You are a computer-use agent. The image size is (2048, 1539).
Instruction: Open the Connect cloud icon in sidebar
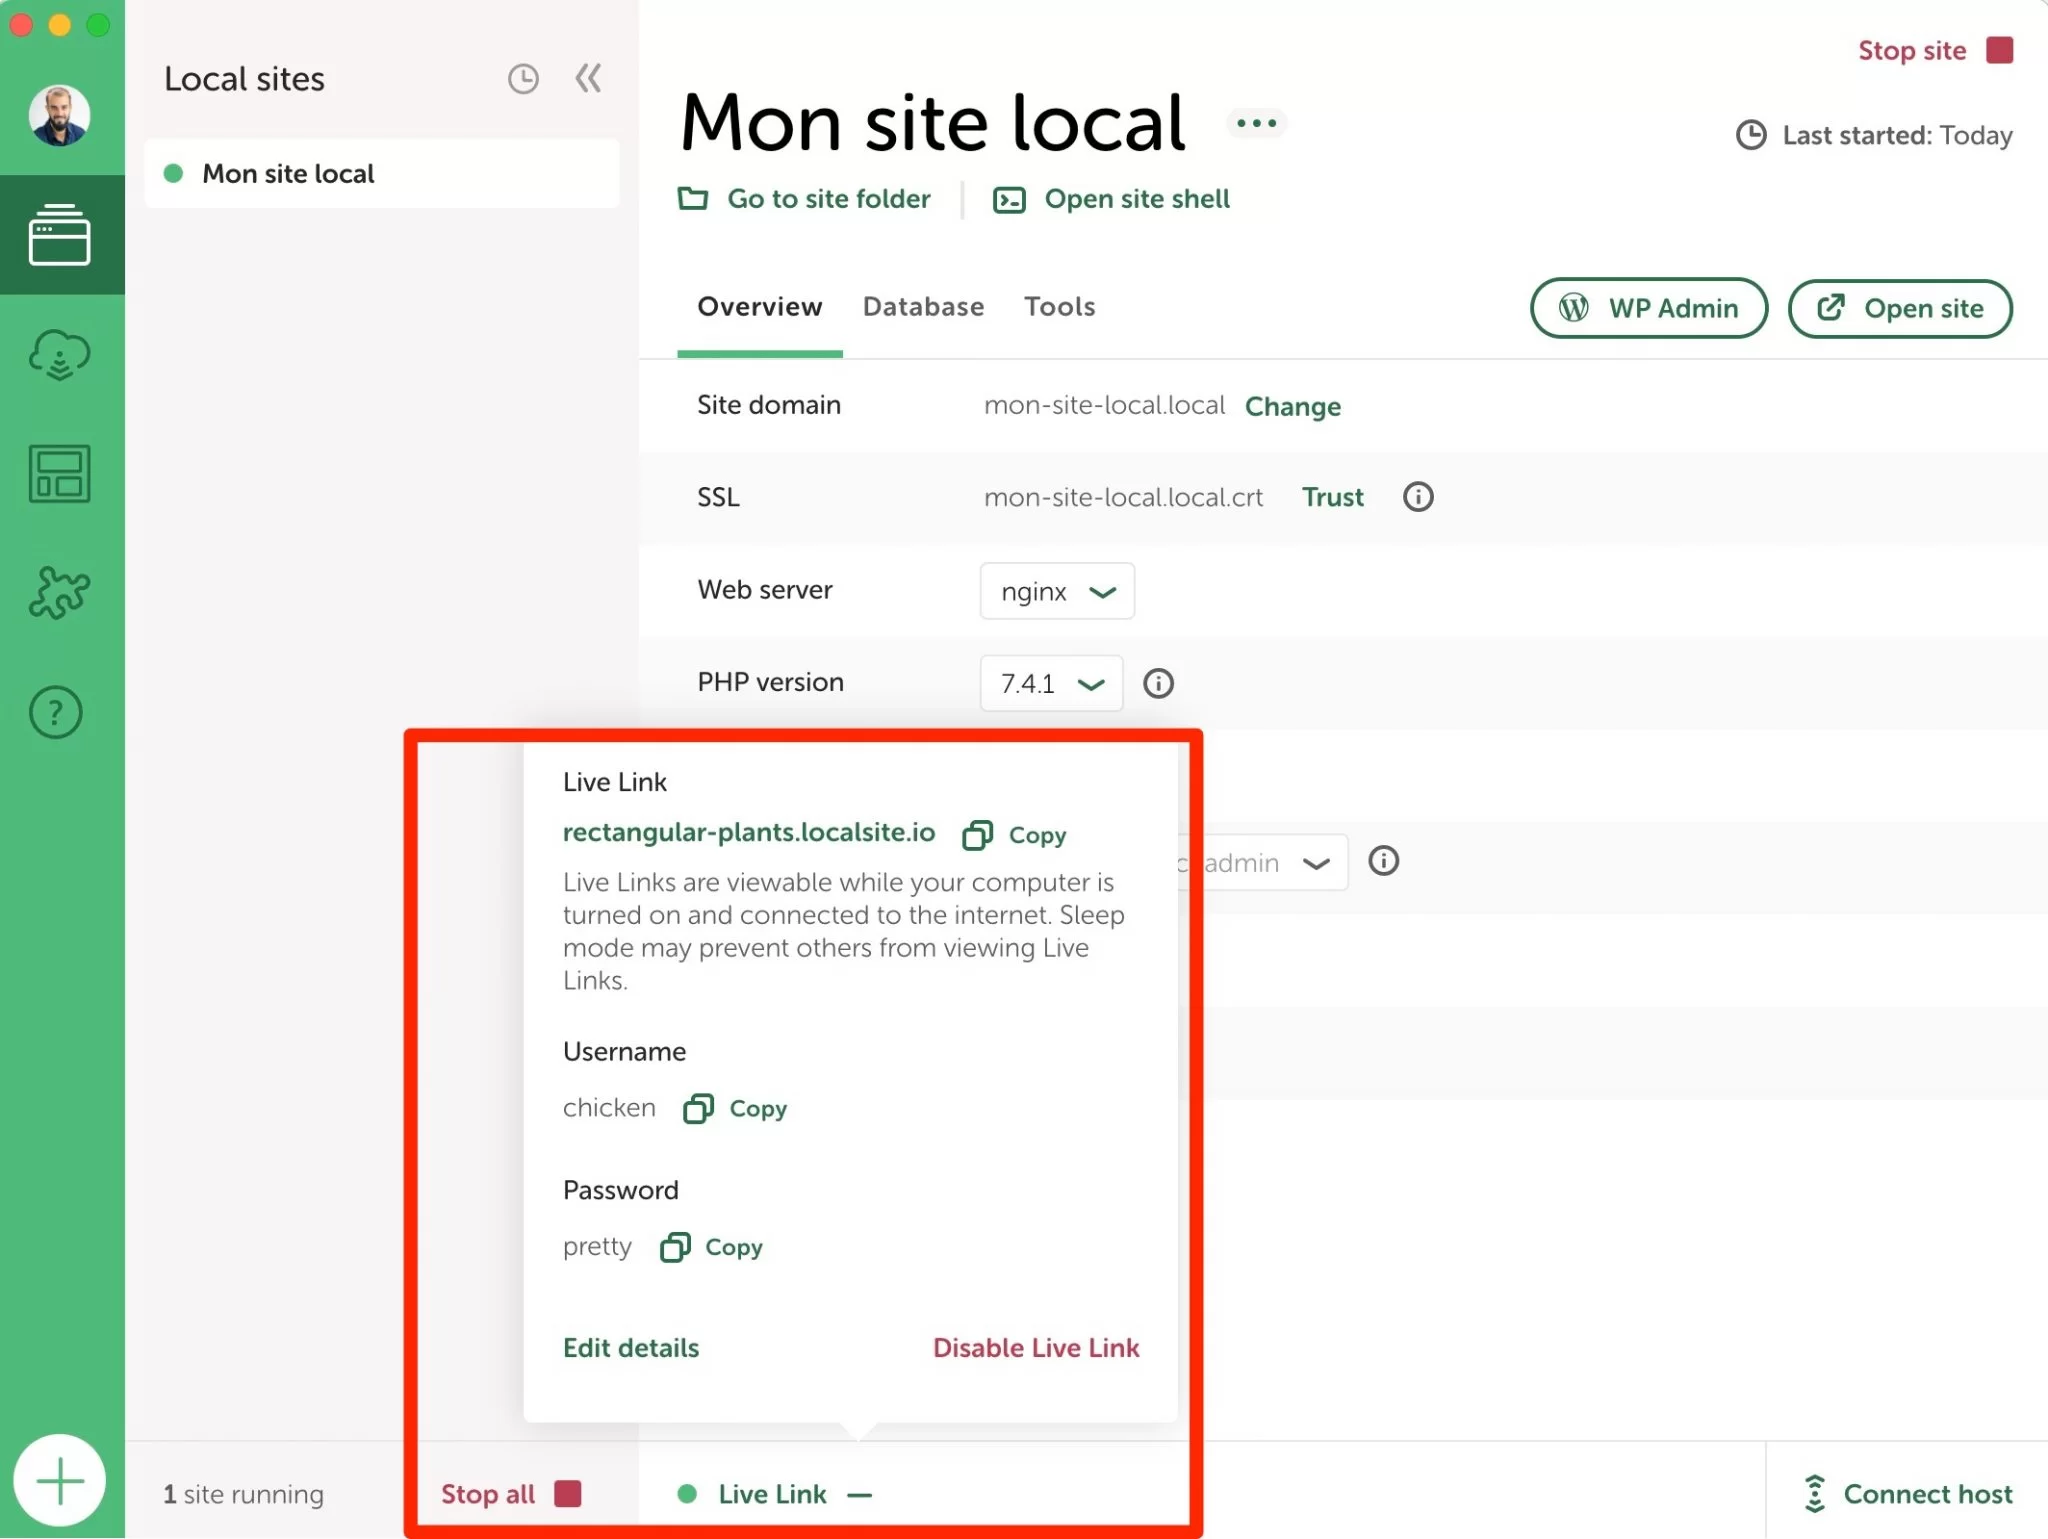[x=60, y=355]
